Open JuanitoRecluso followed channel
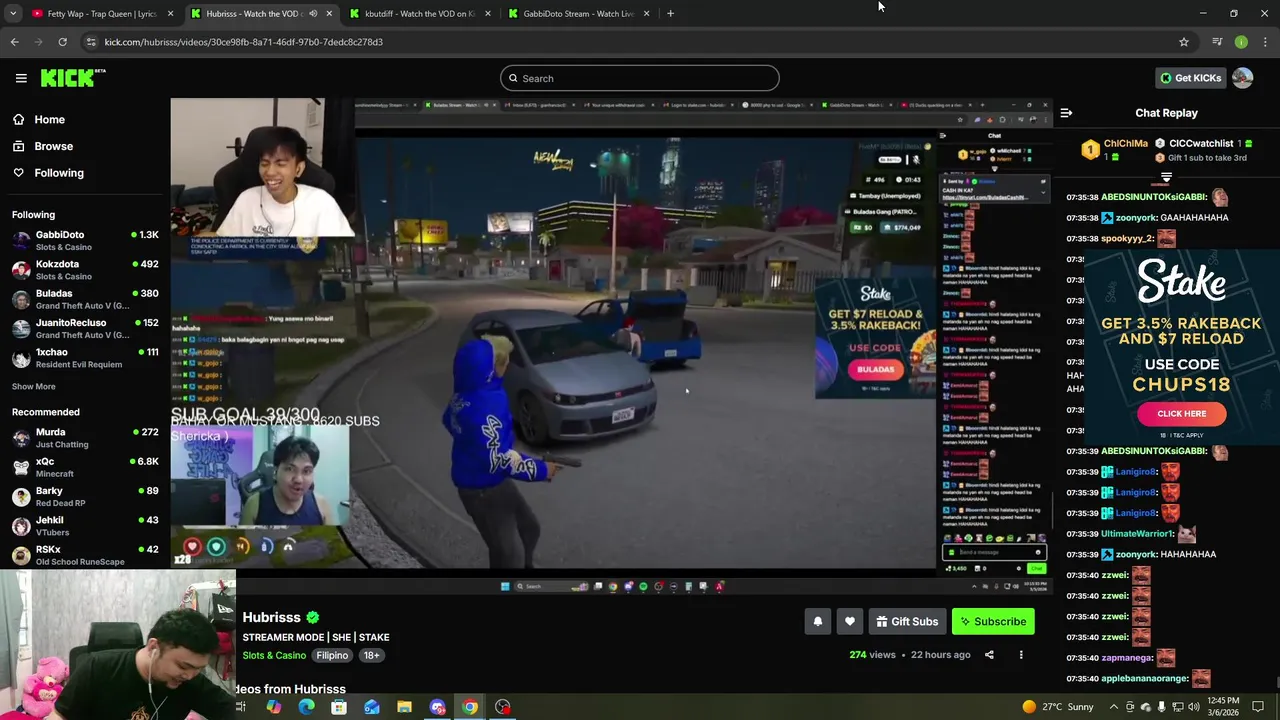Image resolution: width=1280 pixels, height=720 pixels. (85, 328)
